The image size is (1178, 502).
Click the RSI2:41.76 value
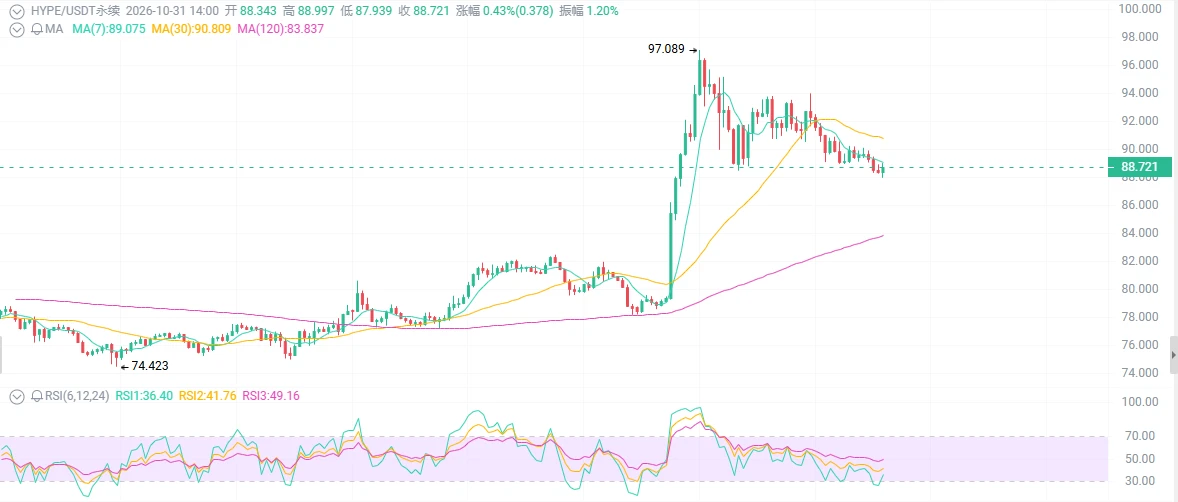click(x=209, y=396)
